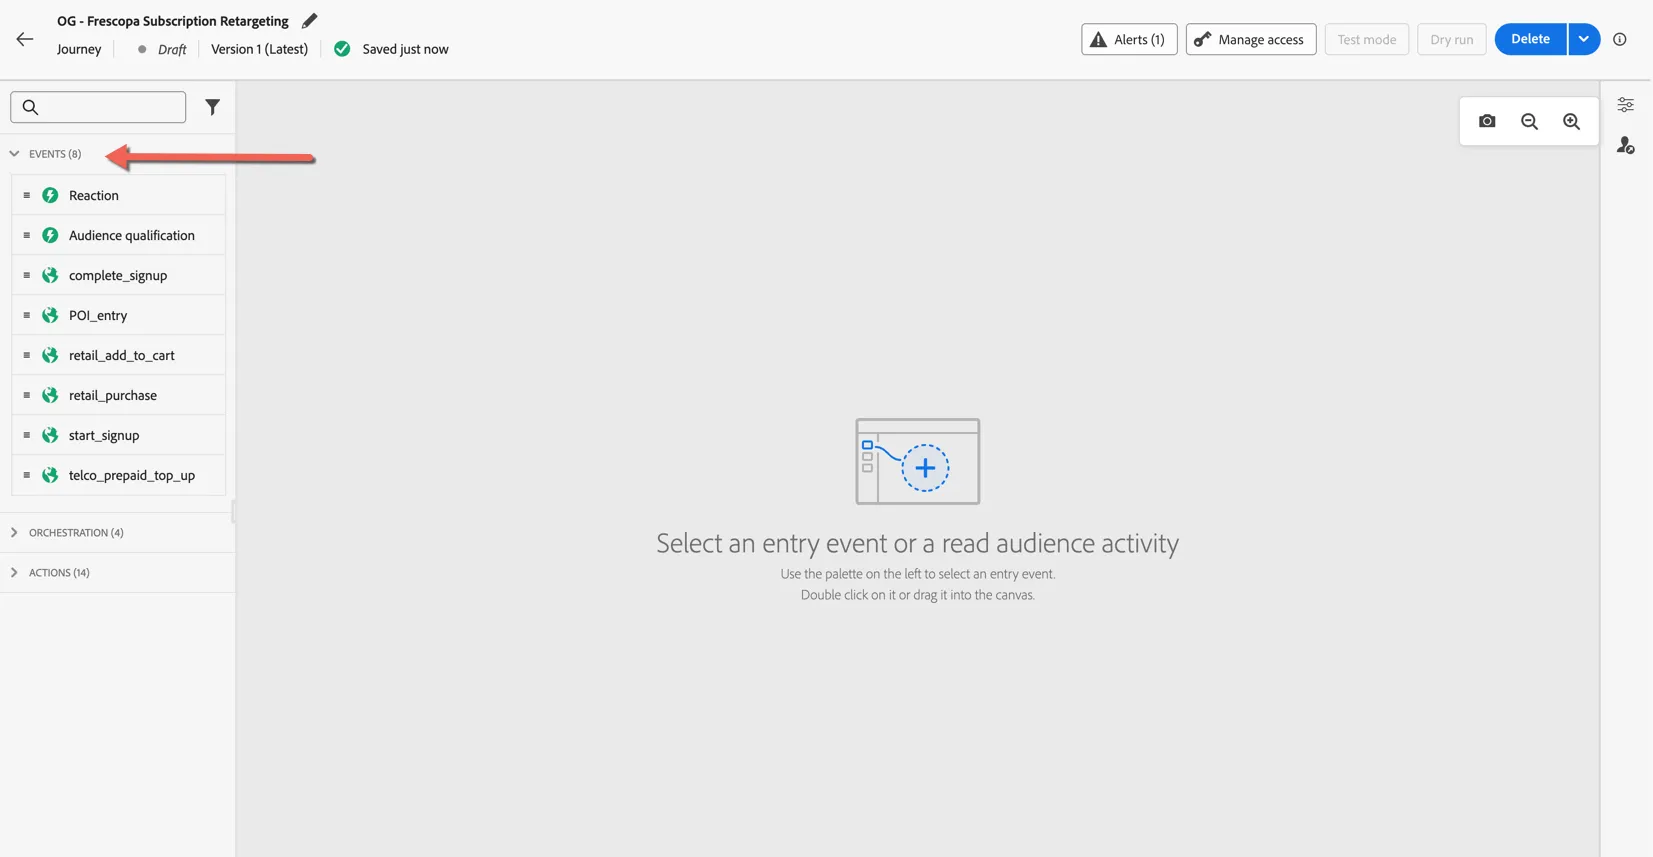Click the palette resize handle
Image resolution: width=1653 pixels, height=857 pixels.
point(233,512)
